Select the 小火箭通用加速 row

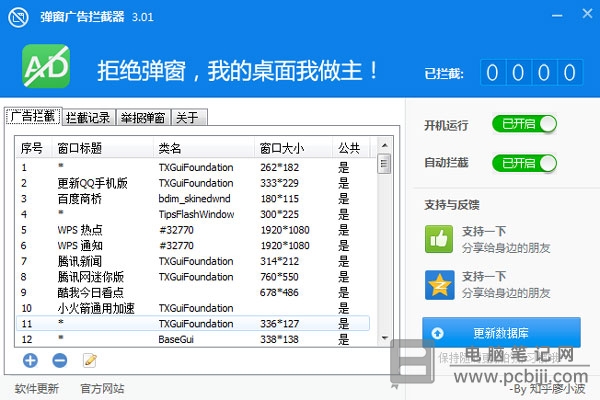tap(193, 308)
